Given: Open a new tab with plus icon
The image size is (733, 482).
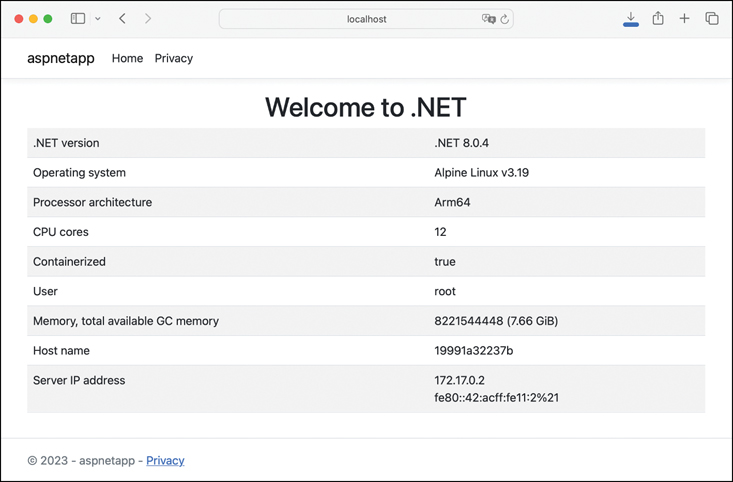Looking at the screenshot, I should click(x=685, y=19).
